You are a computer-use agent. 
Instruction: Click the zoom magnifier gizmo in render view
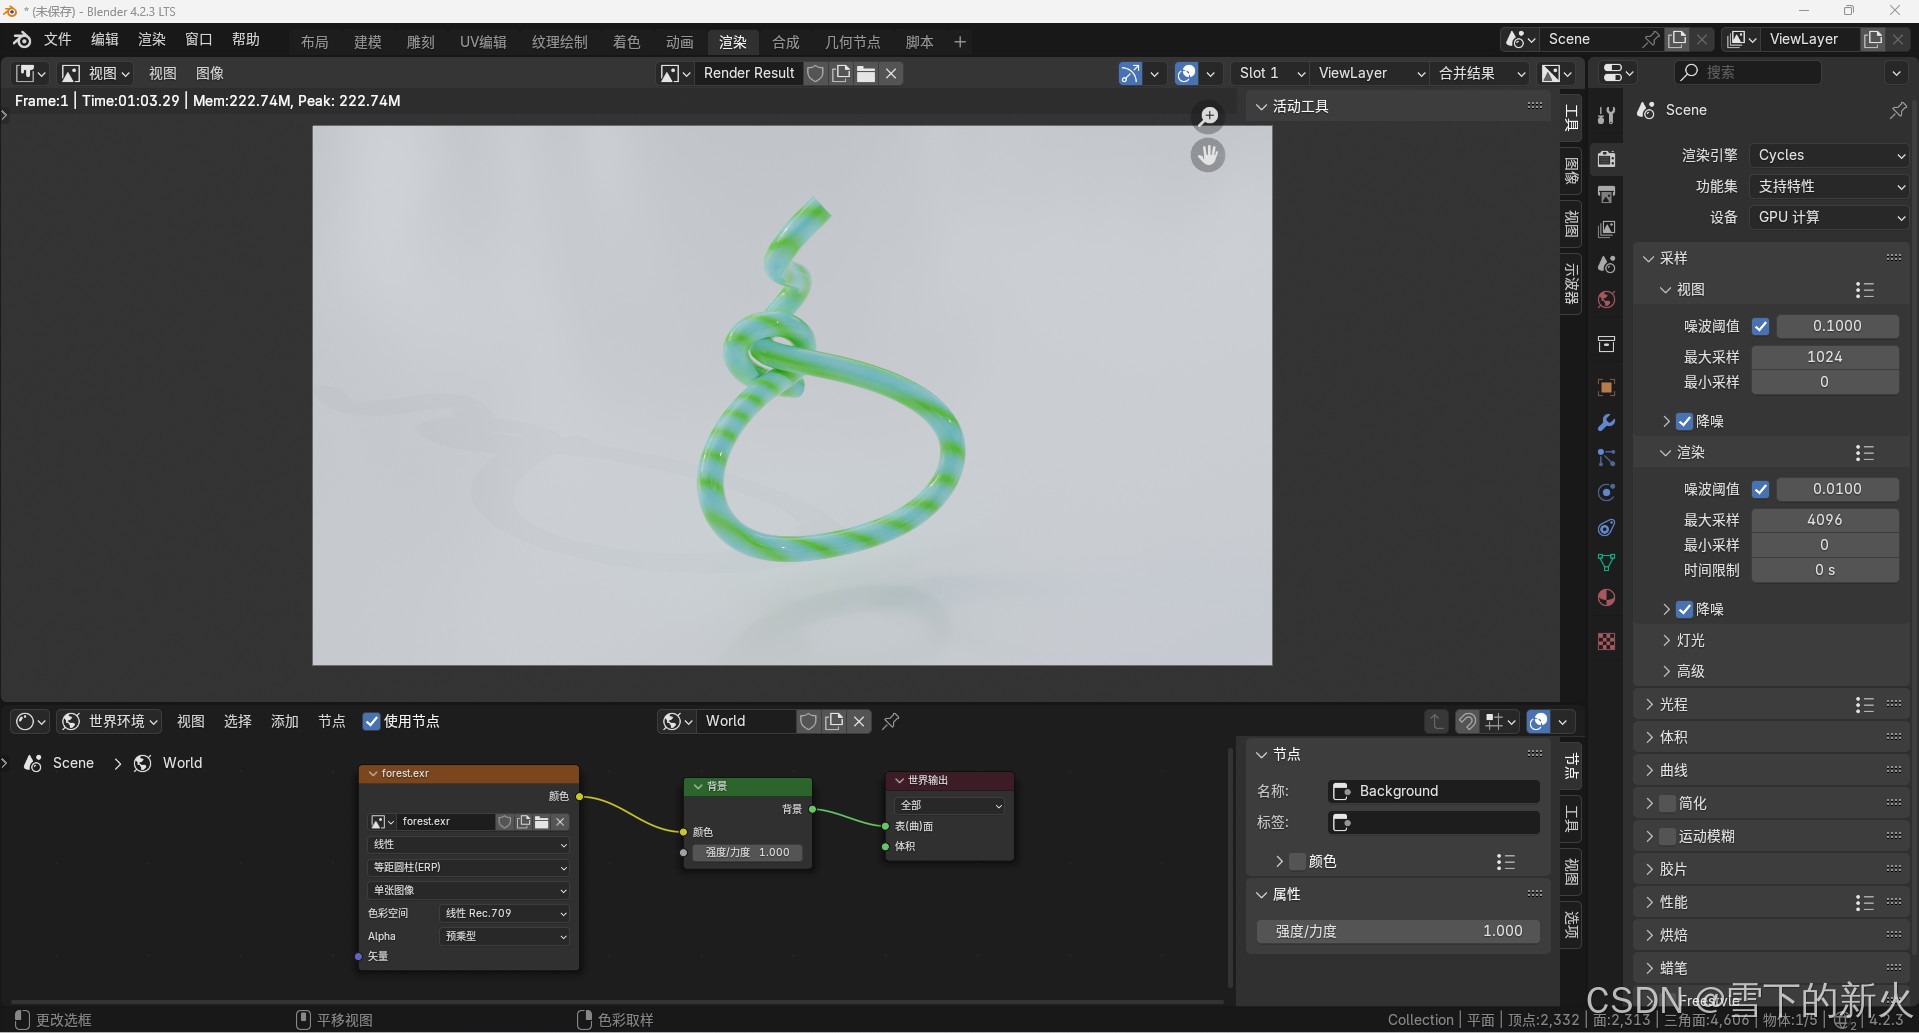[1208, 117]
